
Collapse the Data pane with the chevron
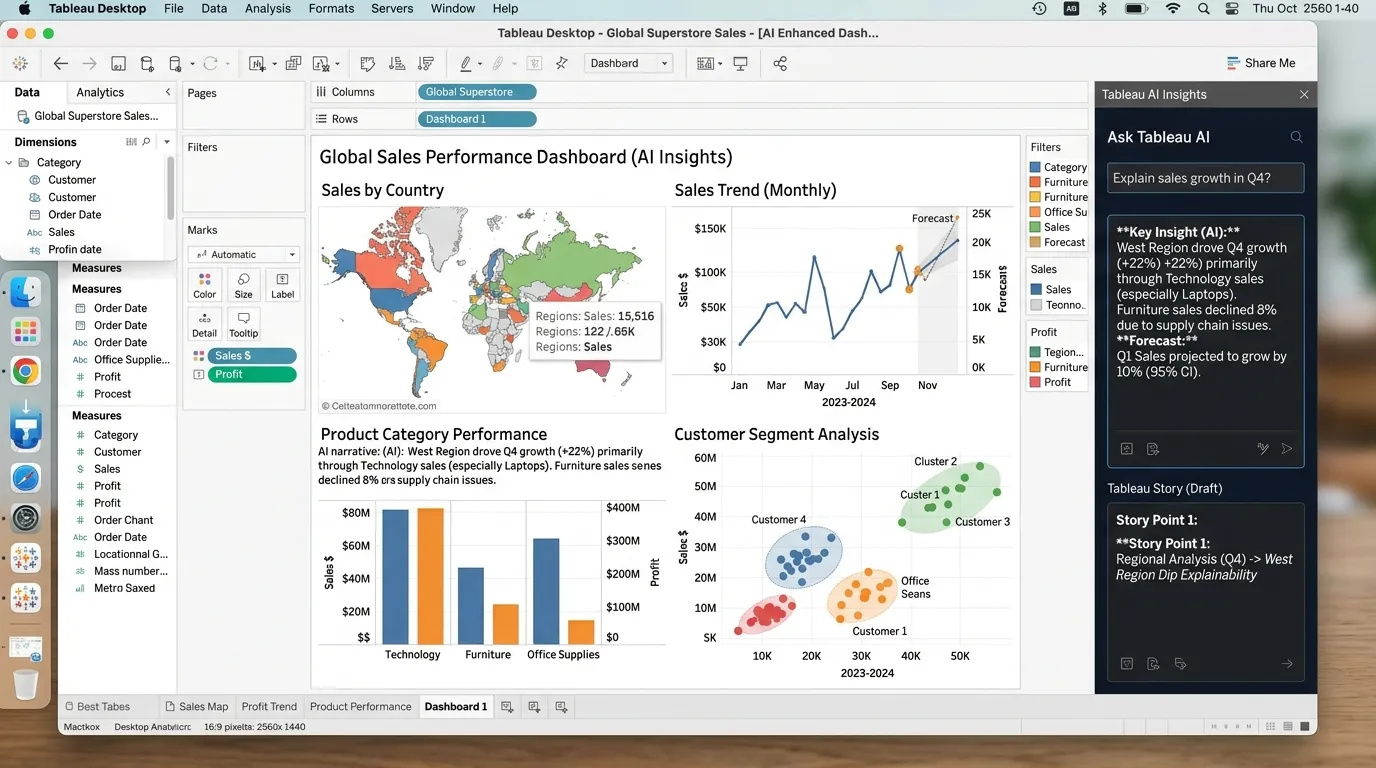167,92
